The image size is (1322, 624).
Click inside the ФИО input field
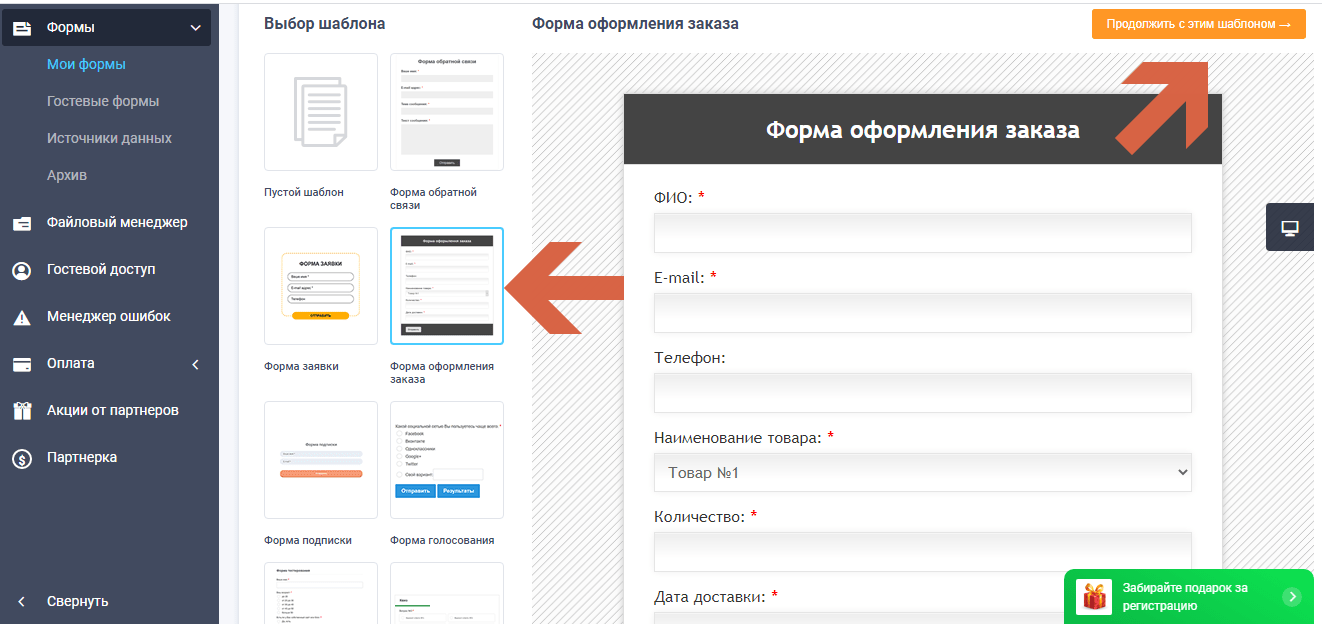[922, 232]
